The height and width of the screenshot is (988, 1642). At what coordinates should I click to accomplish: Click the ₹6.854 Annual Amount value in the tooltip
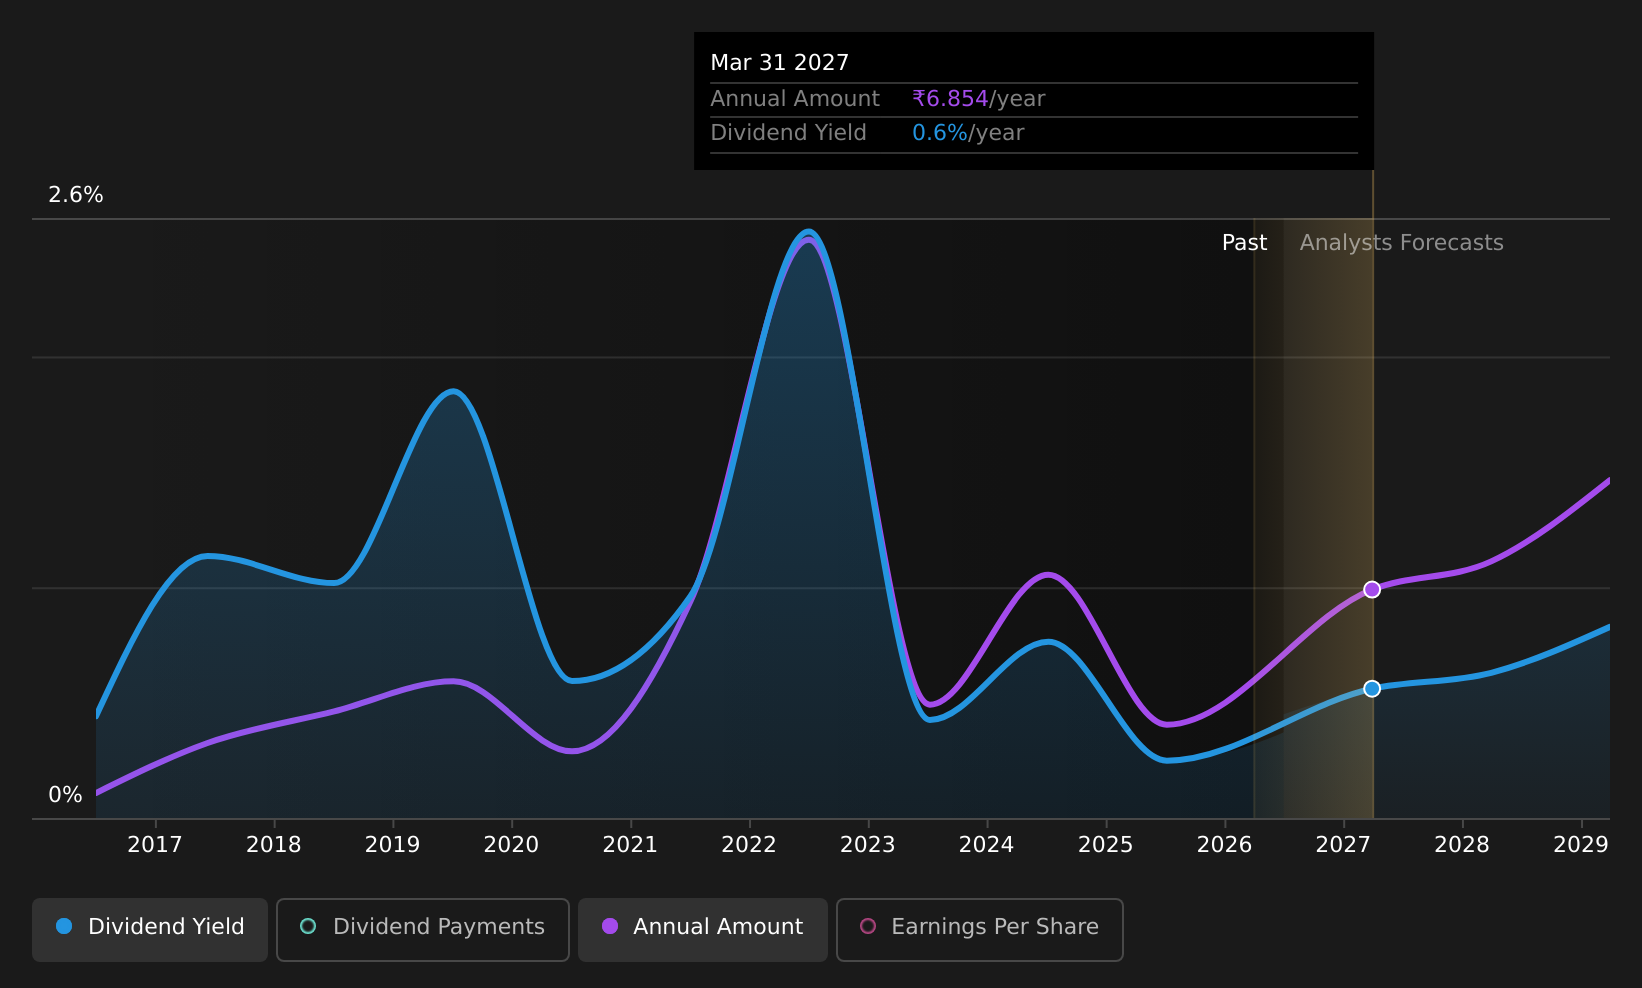click(950, 99)
